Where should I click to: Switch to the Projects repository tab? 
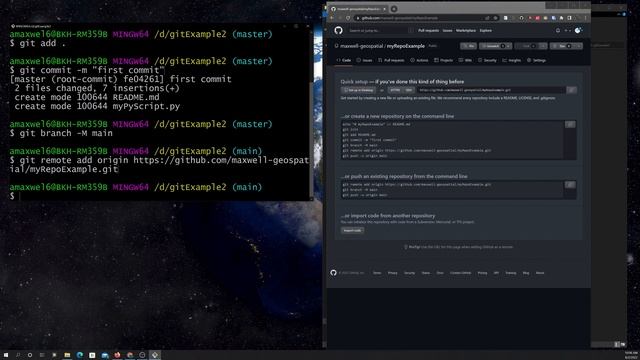[x=444, y=60]
